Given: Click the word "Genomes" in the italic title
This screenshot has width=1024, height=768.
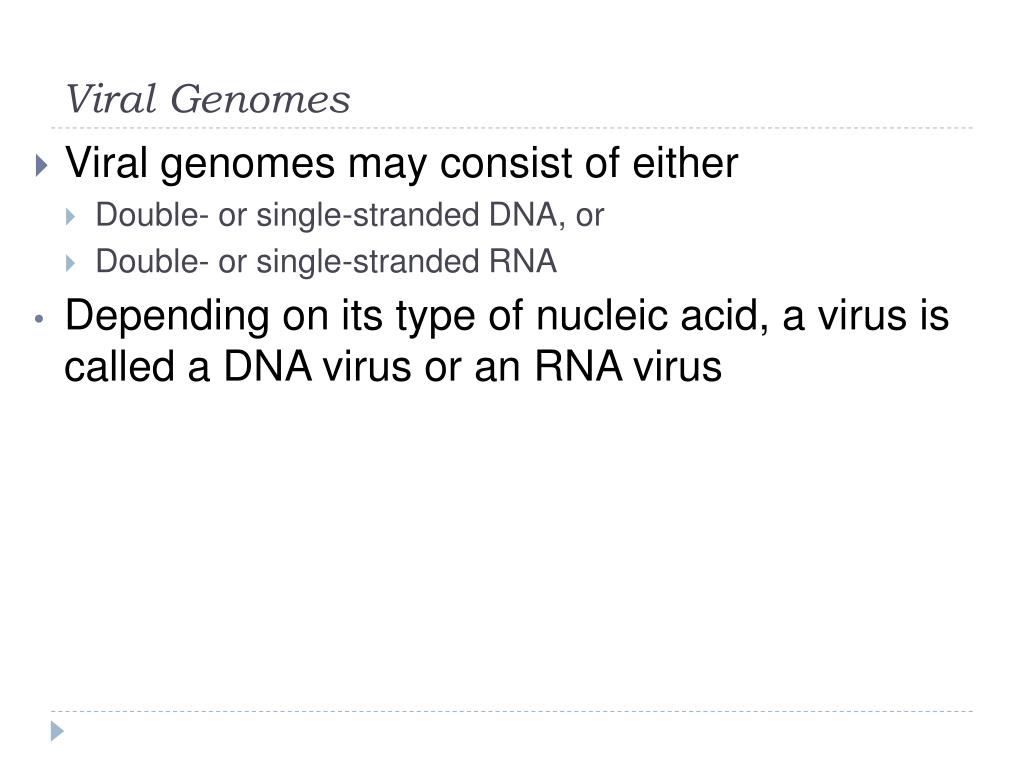Looking at the screenshot, I should [x=261, y=99].
